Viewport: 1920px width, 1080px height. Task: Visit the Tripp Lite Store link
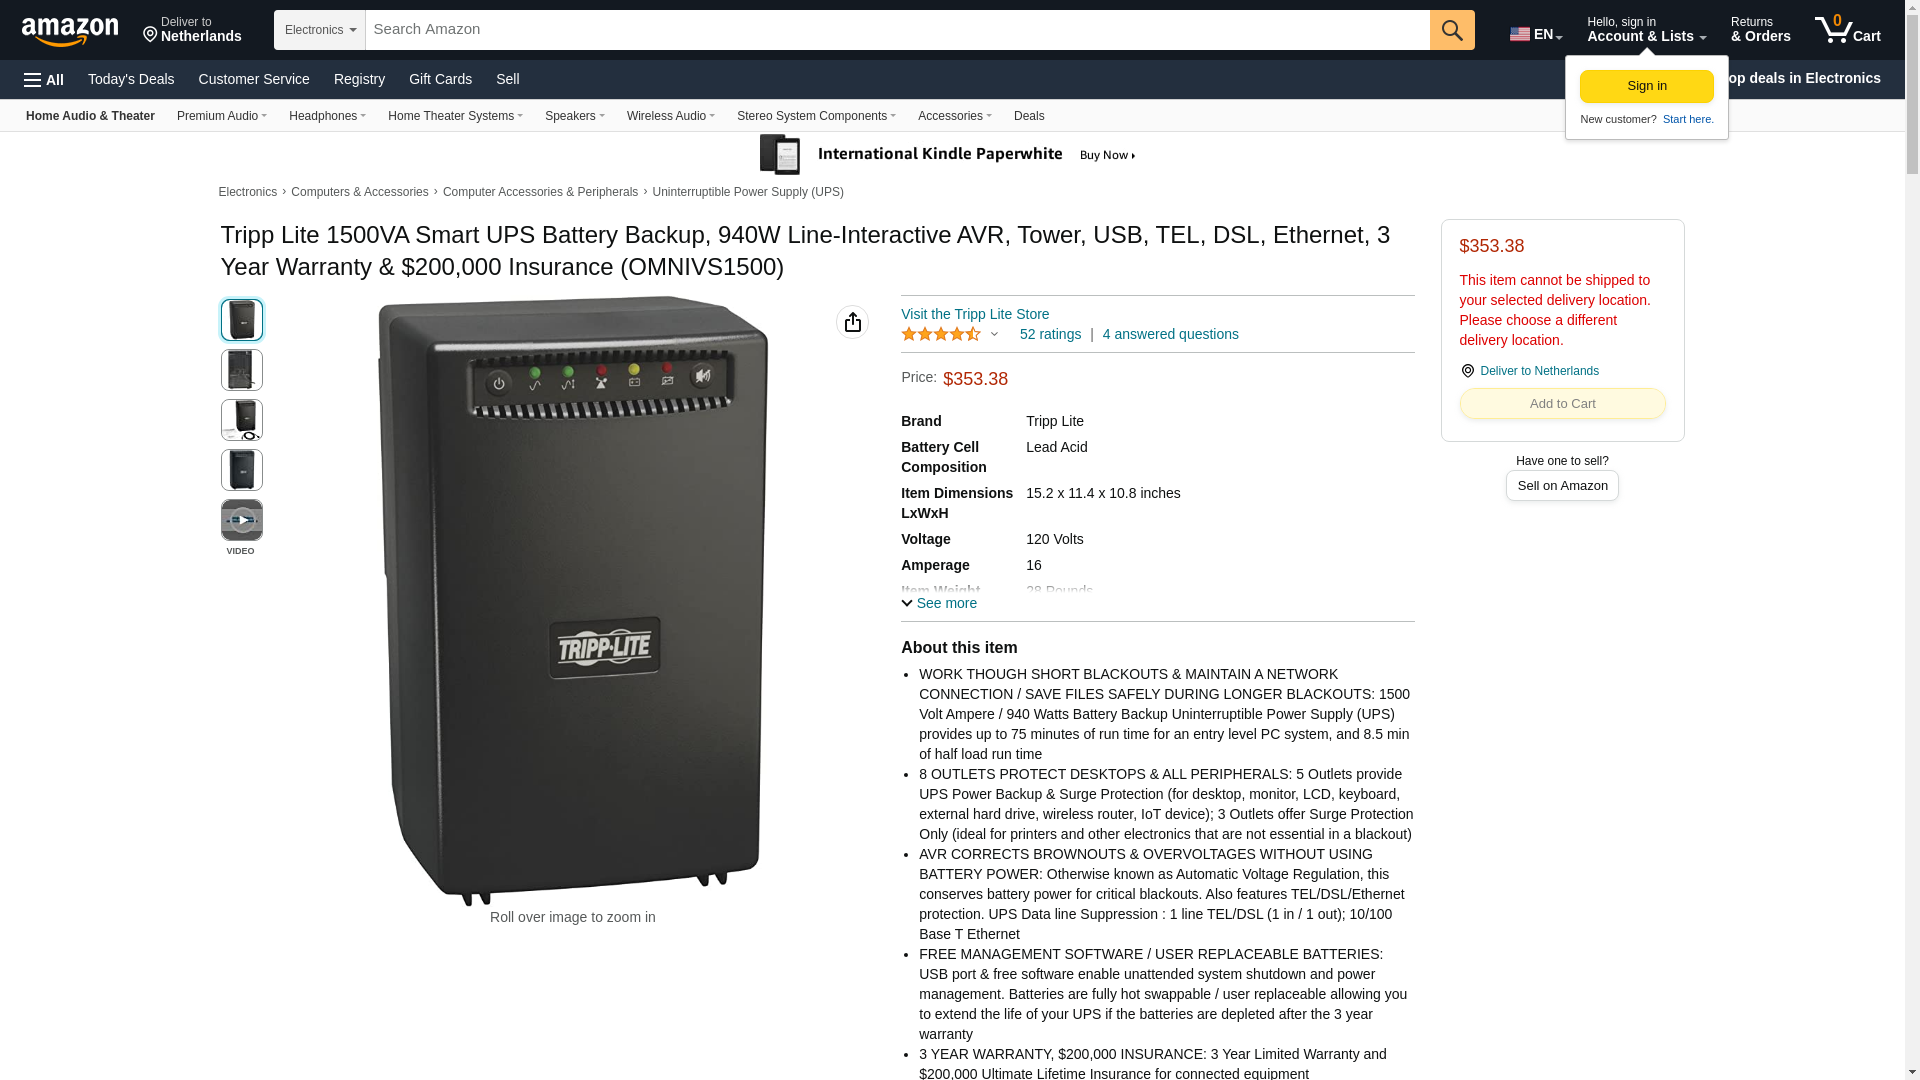pyautogui.click(x=975, y=314)
